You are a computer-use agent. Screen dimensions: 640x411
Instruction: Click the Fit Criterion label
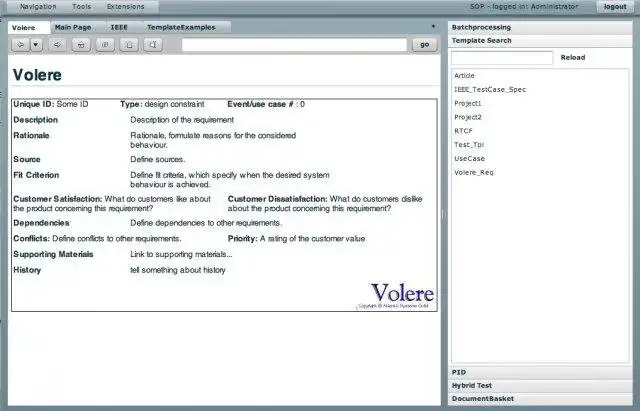36,175
